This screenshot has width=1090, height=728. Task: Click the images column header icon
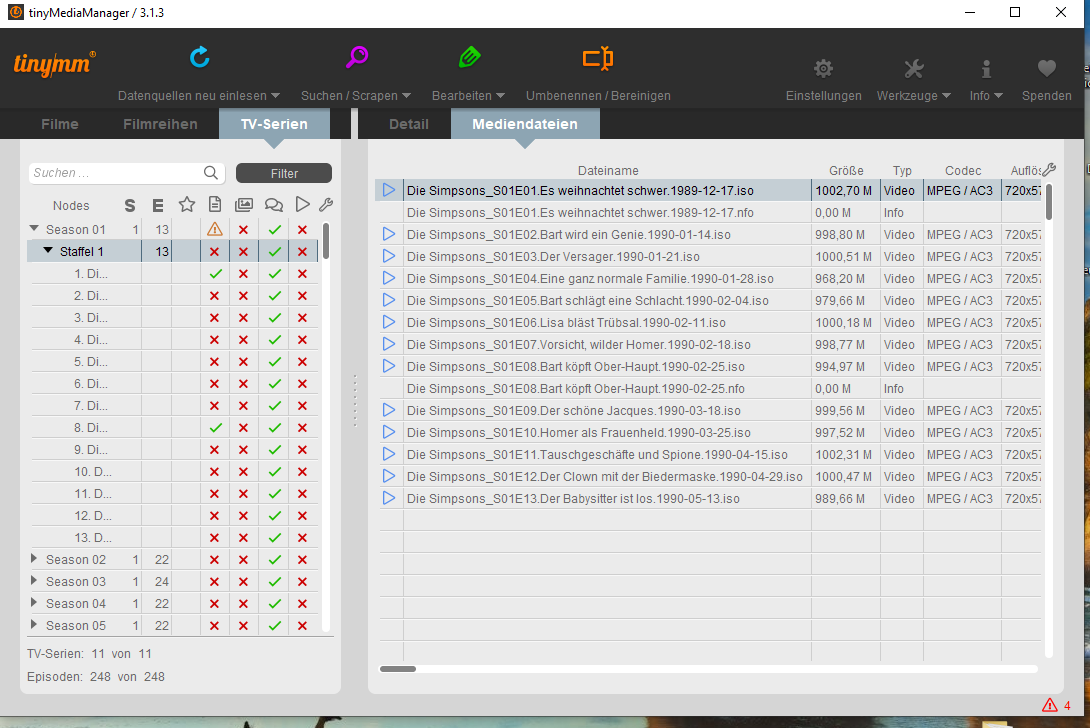click(x=243, y=204)
